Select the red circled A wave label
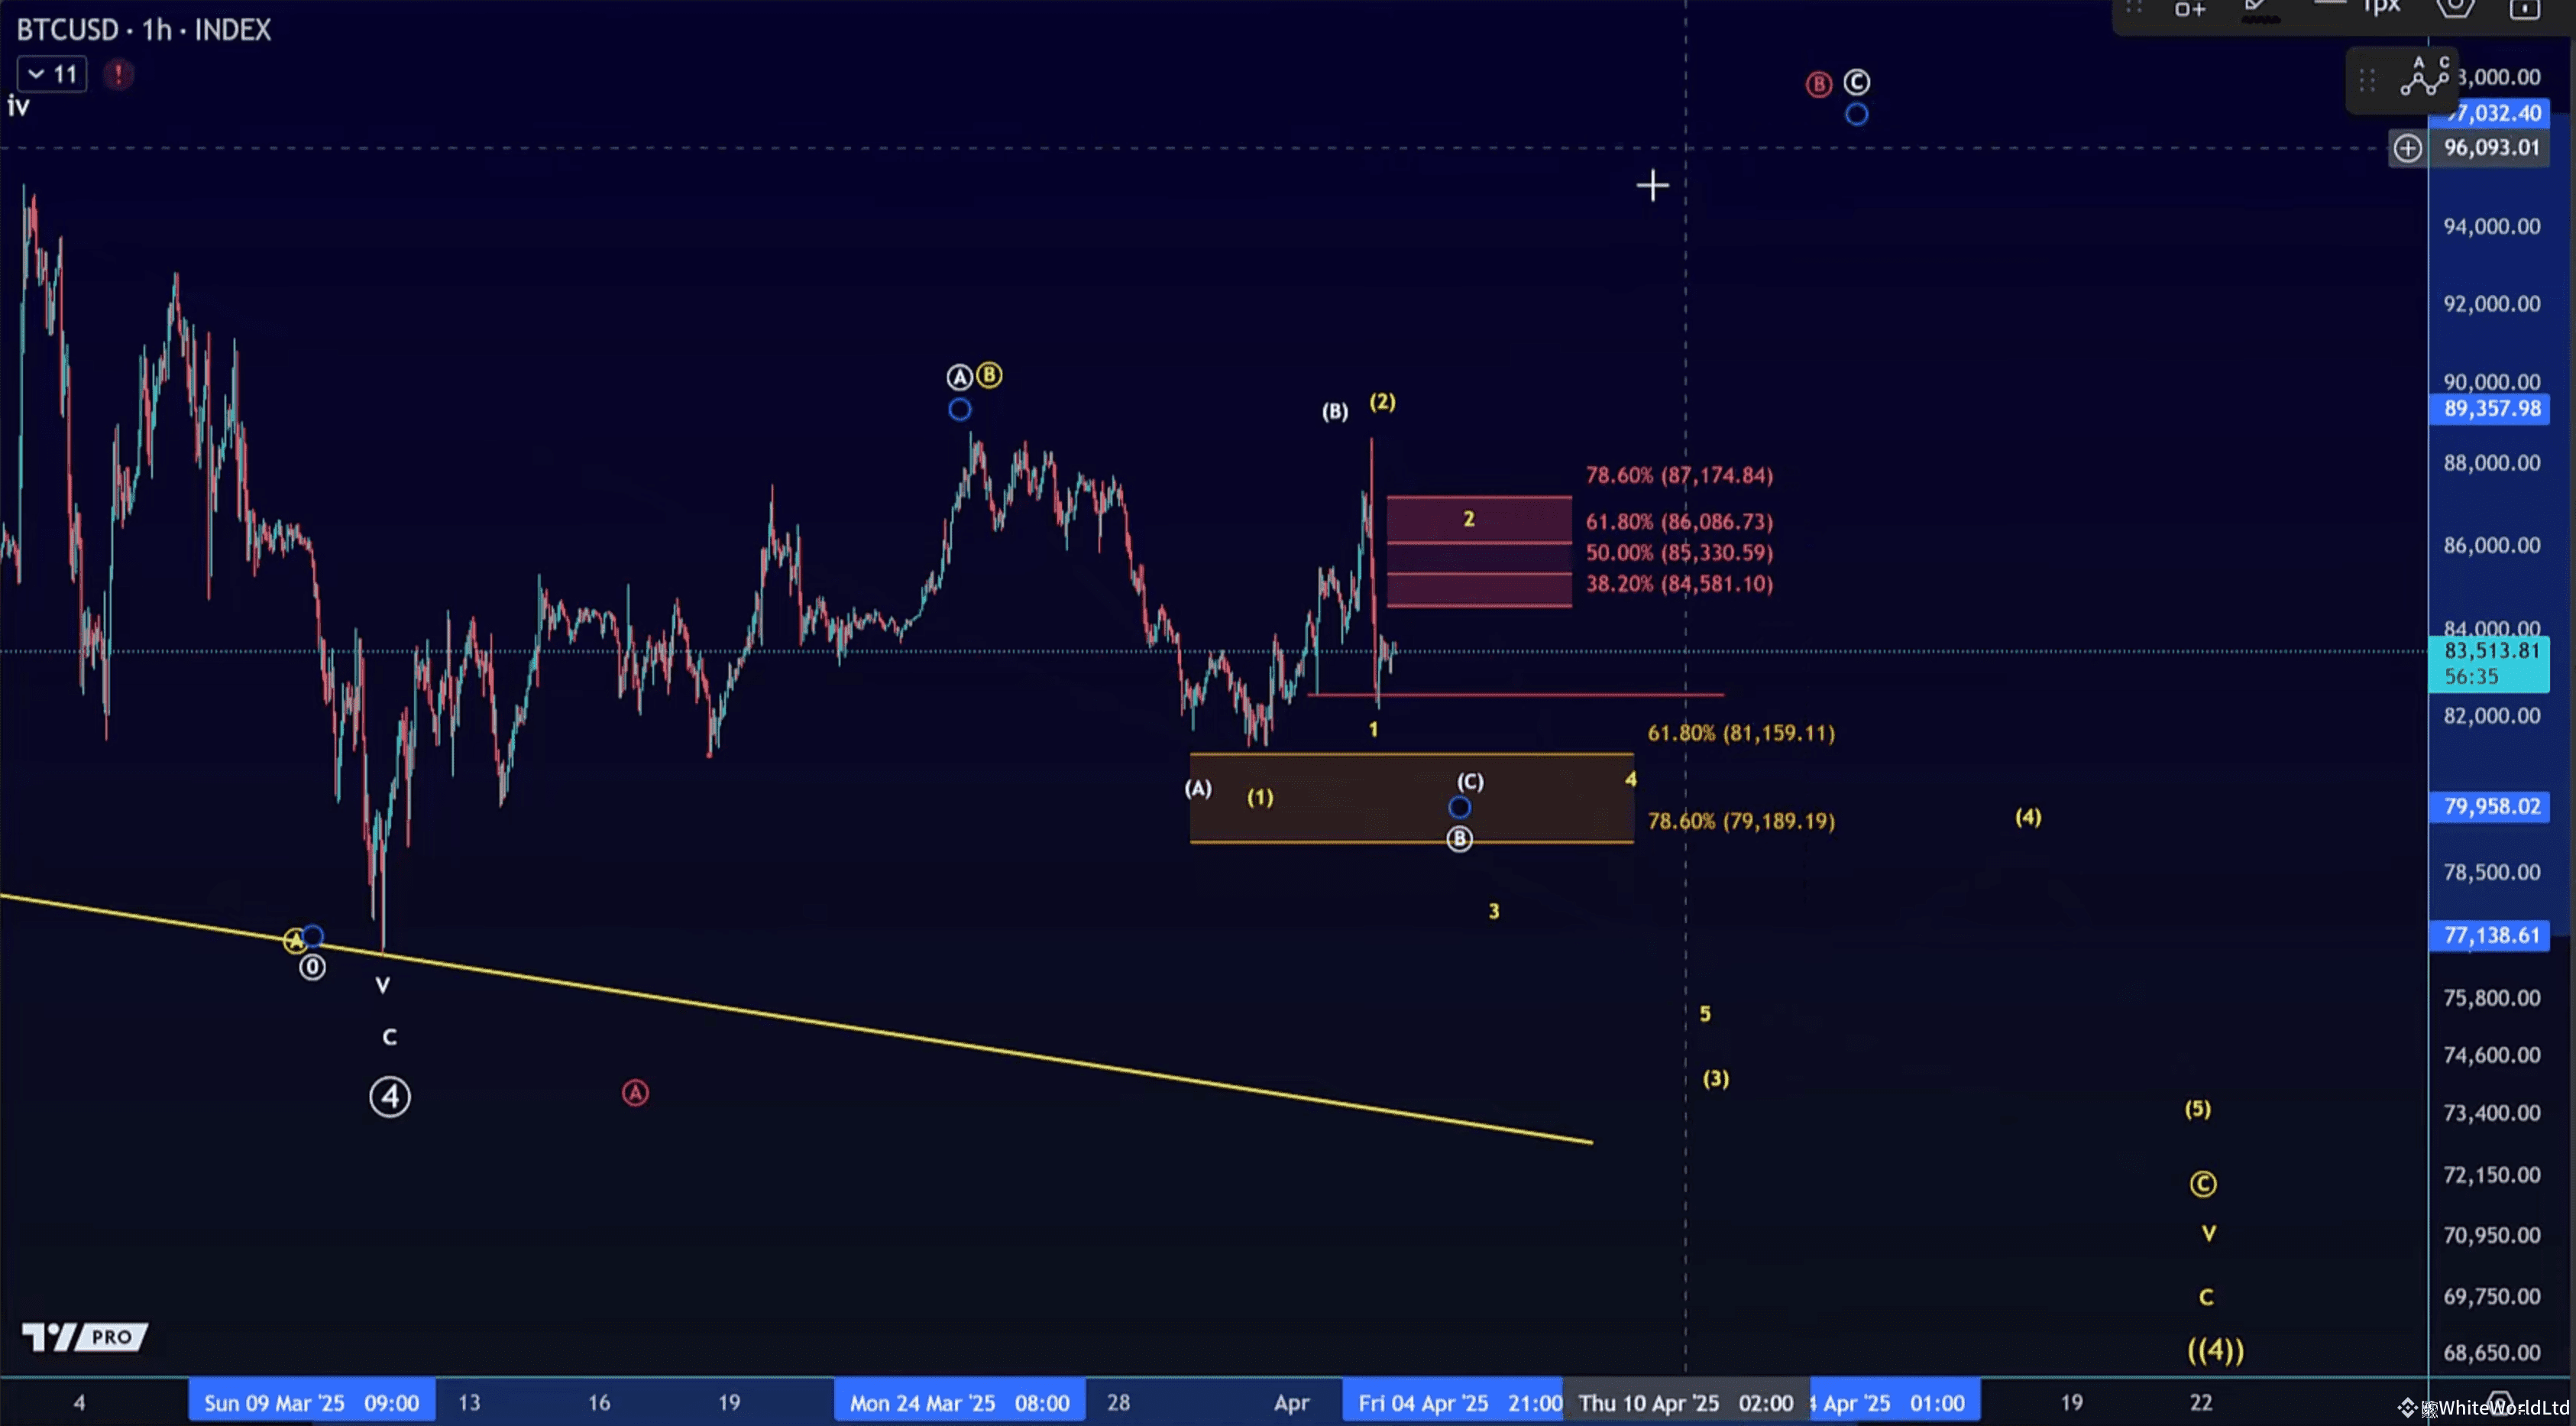 [x=635, y=1093]
